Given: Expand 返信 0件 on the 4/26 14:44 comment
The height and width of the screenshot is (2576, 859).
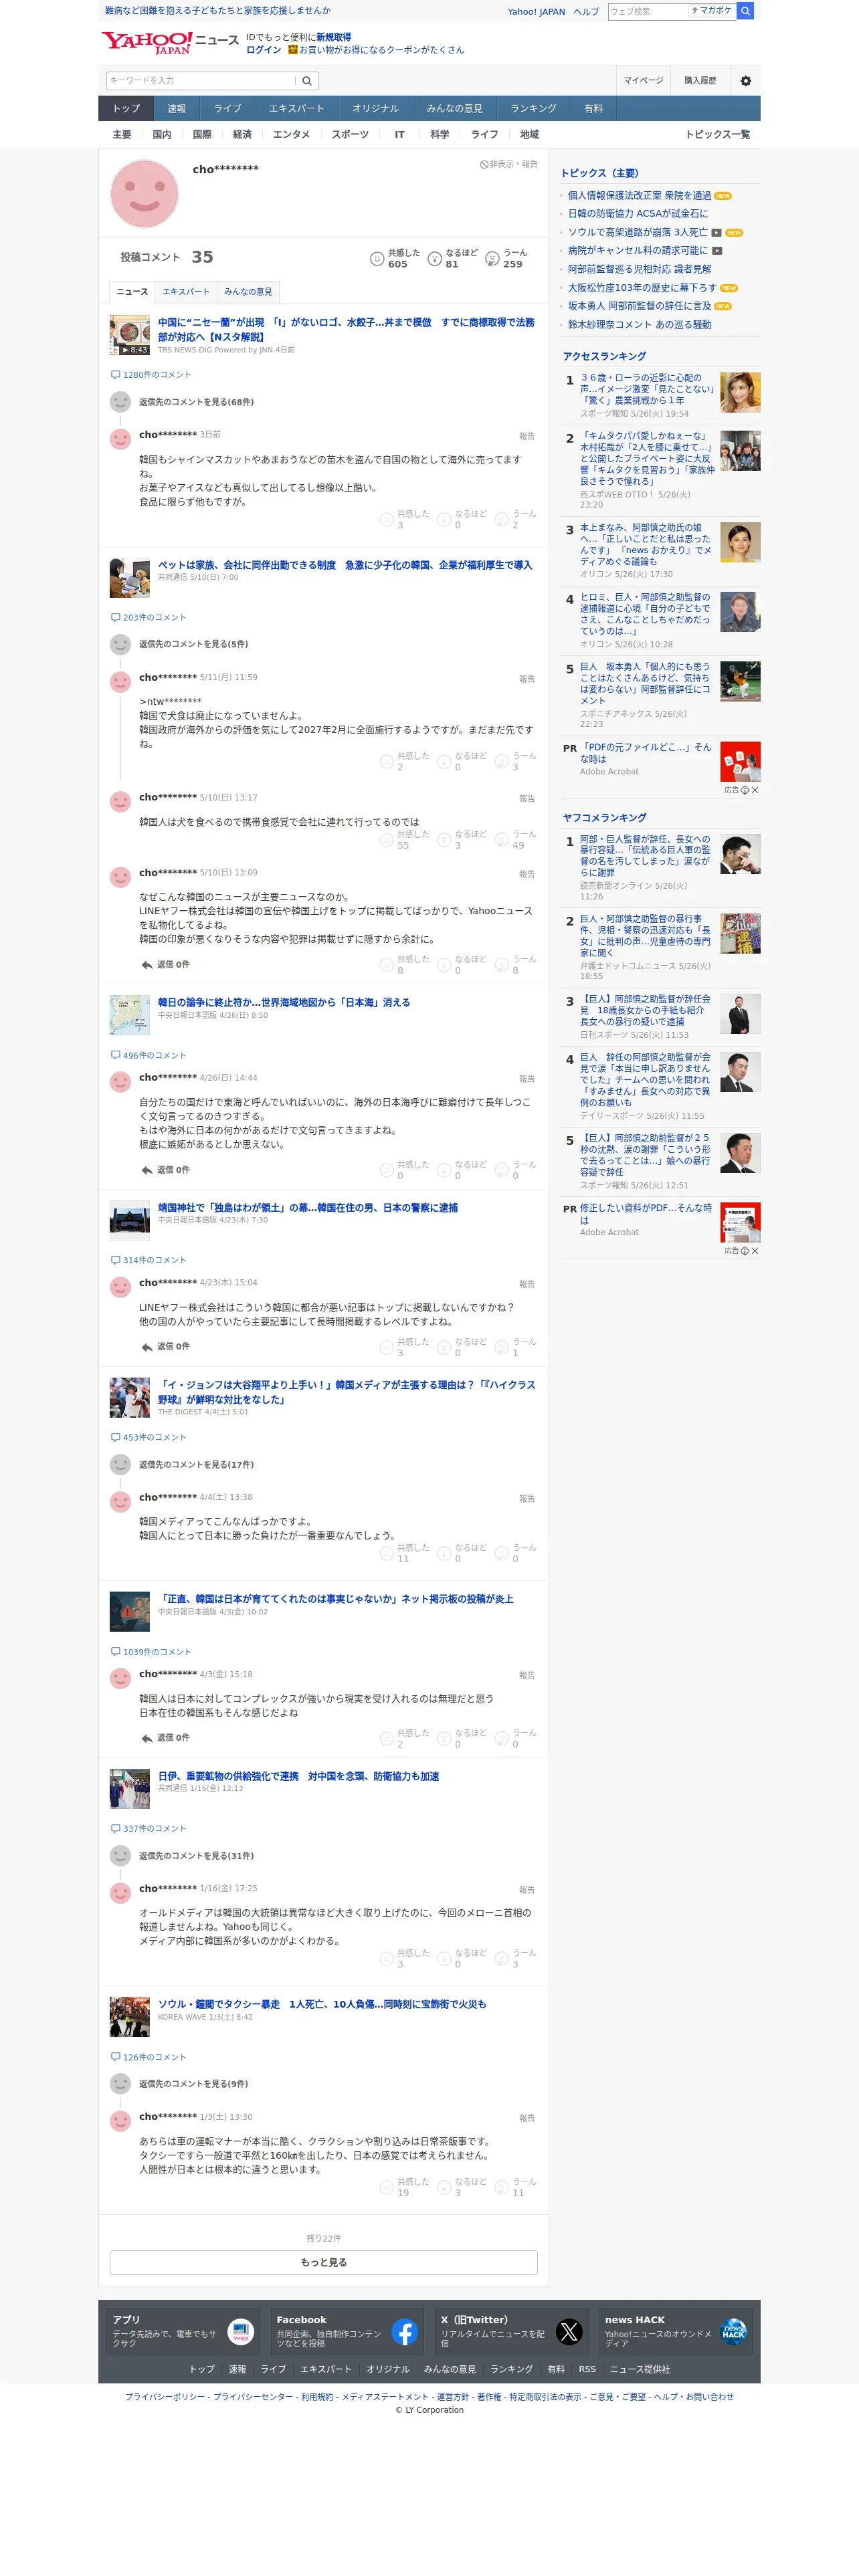Looking at the screenshot, I should [165, 1170].
